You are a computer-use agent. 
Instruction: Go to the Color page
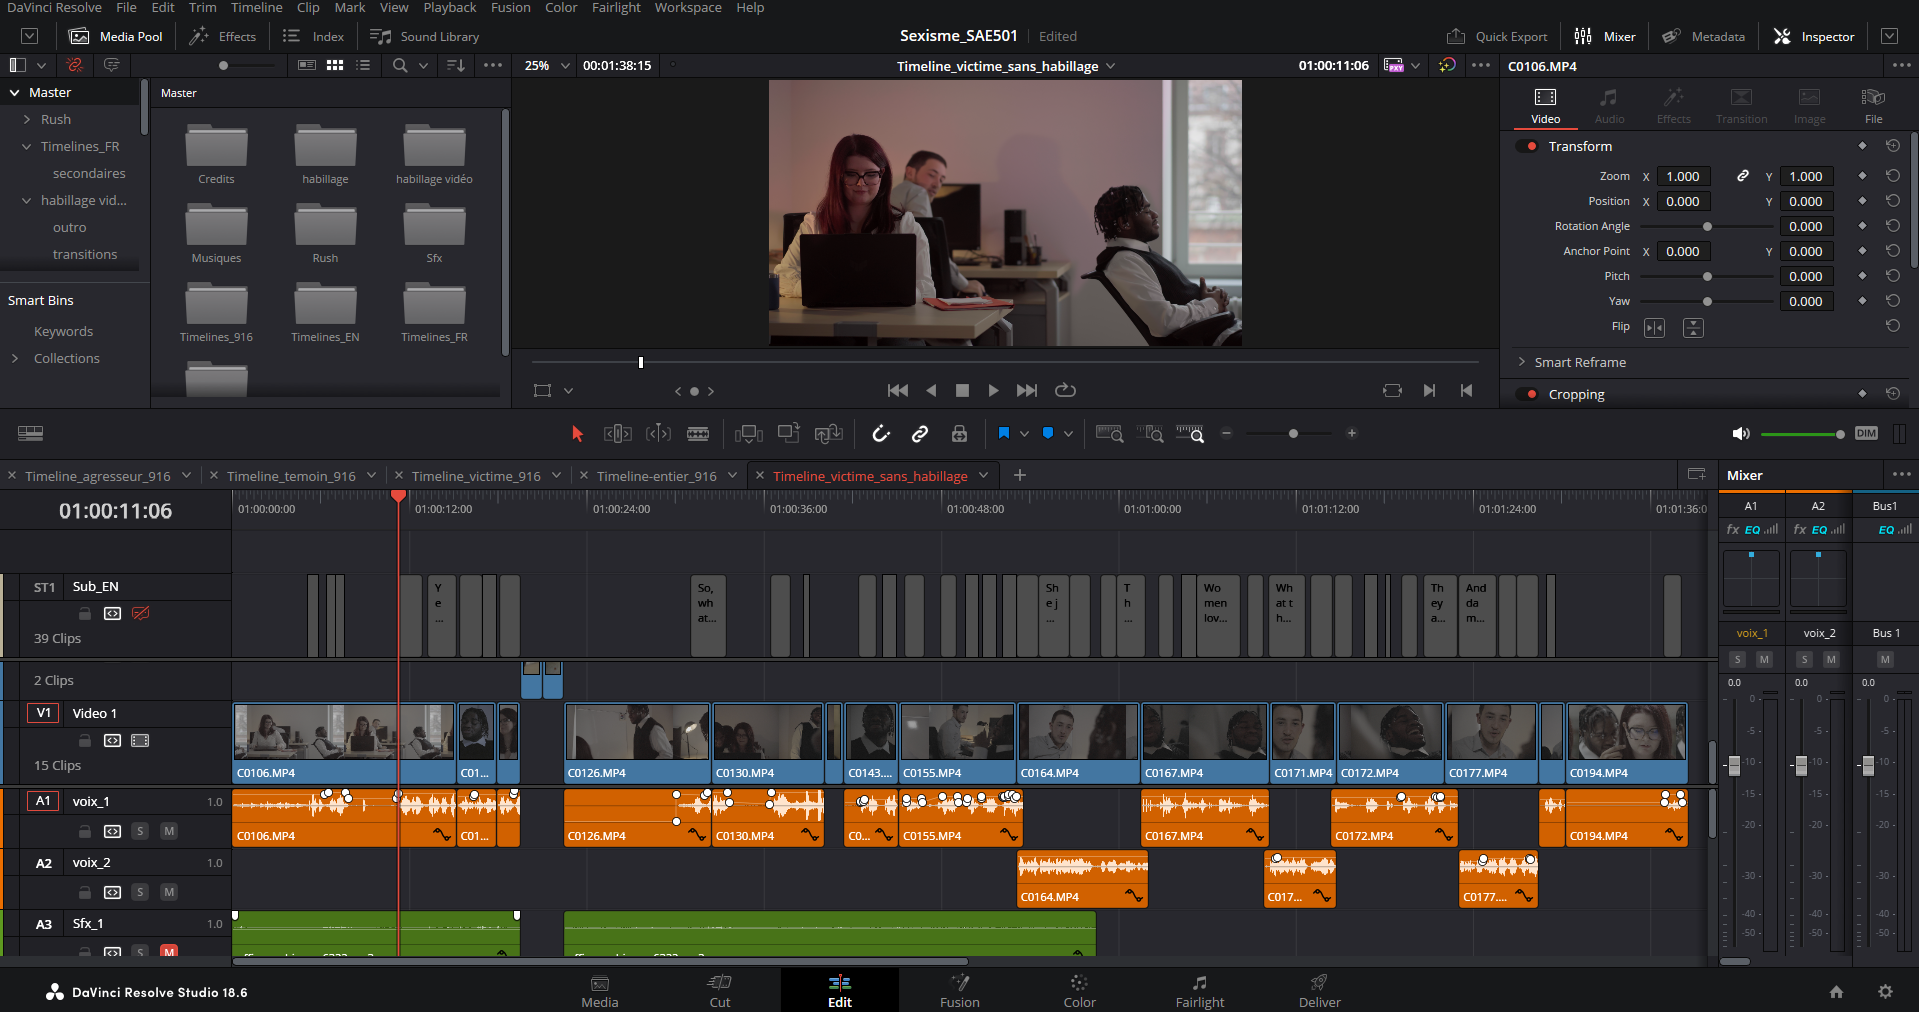pos(1079,991)
